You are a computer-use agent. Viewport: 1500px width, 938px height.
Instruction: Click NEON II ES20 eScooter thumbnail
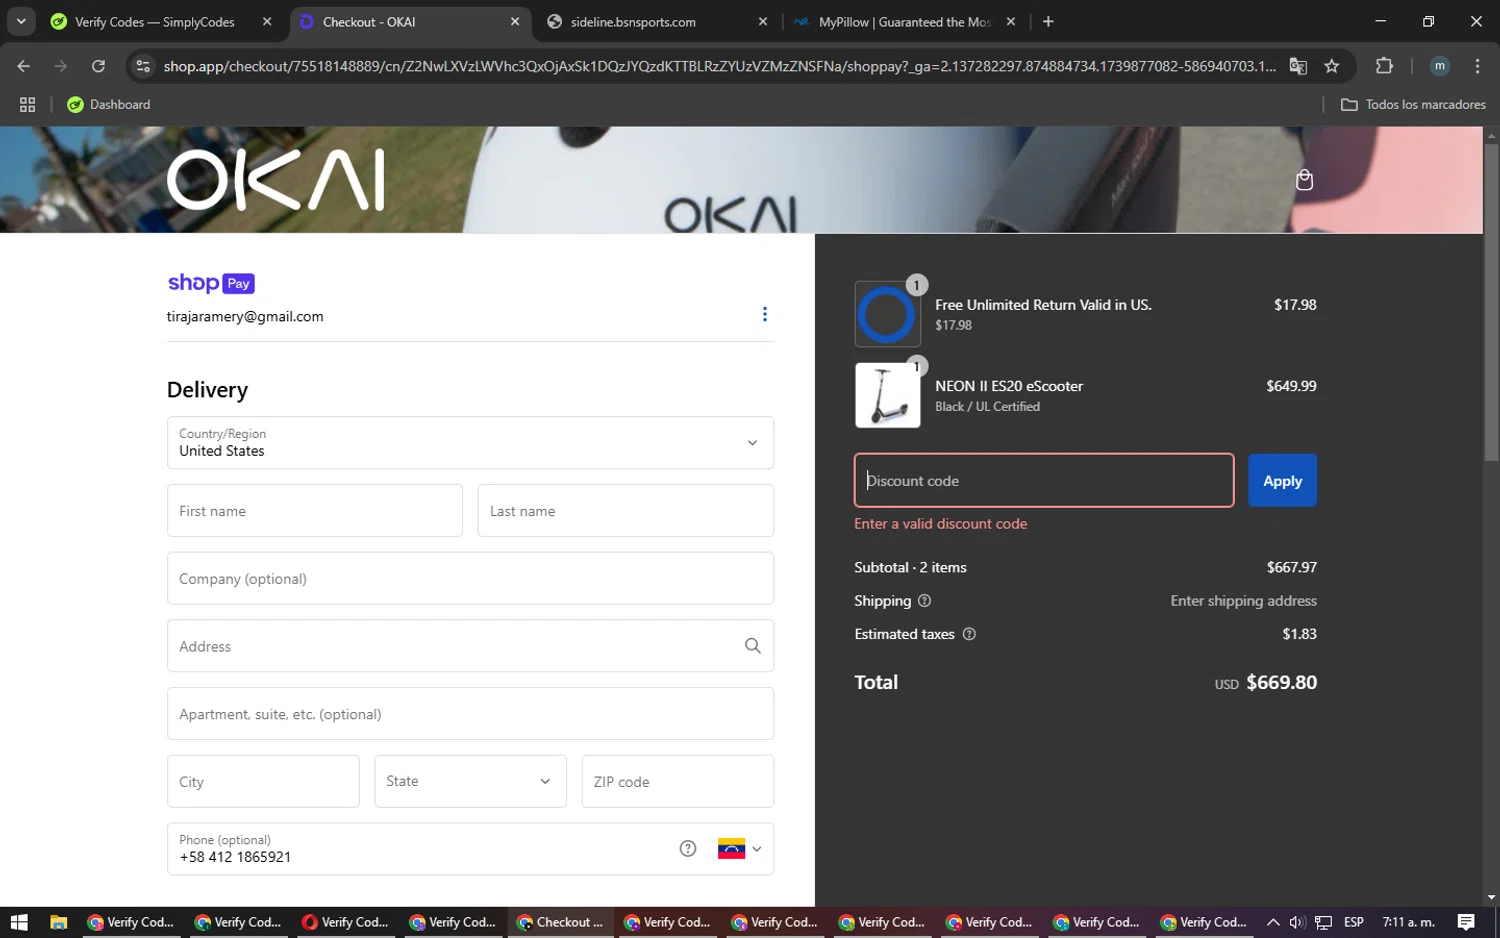pyautogui.click(x=888, y=395)
